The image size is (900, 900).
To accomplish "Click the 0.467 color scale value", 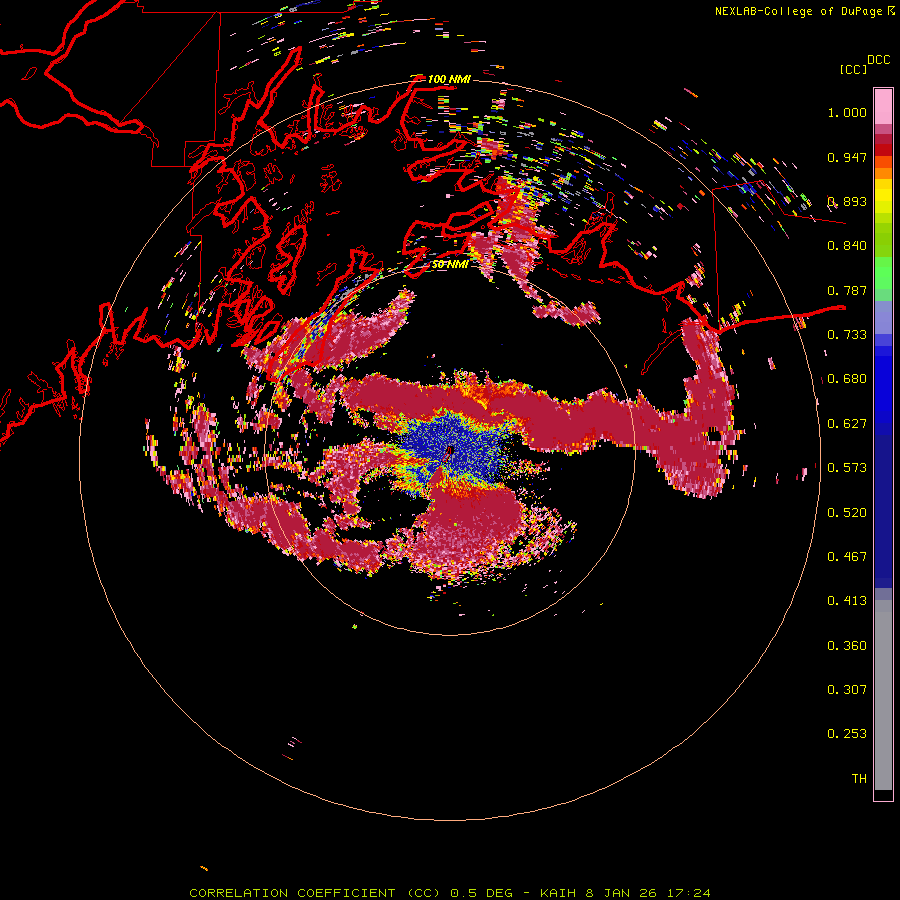I will pos(847,557).
